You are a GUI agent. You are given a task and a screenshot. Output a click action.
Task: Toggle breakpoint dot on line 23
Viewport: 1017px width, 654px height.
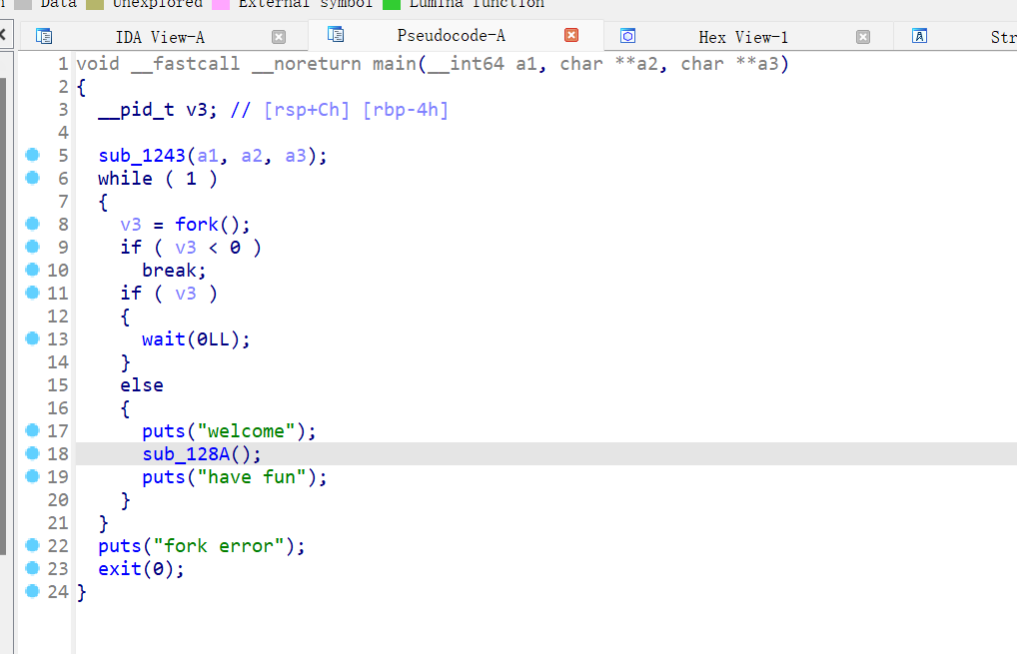pyautogui.click(x=33, y=568)
